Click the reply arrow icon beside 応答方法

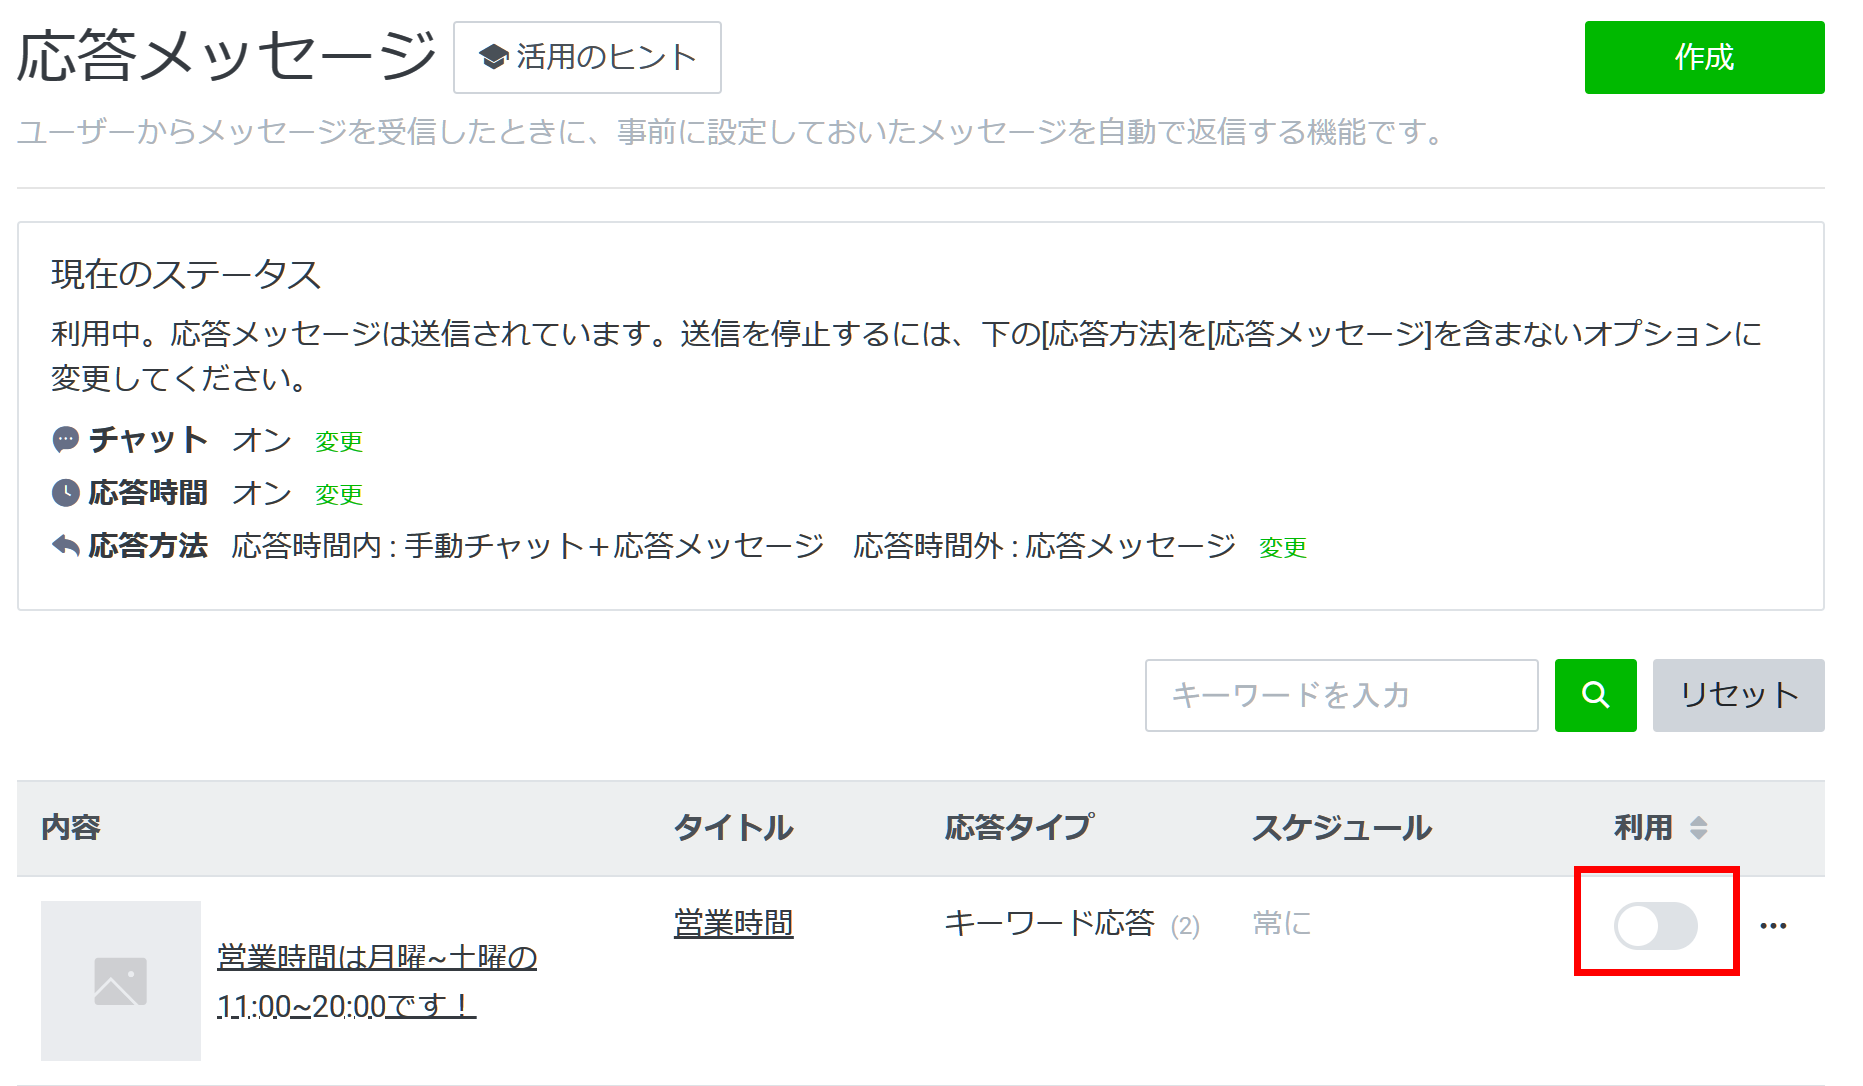[65, 545]
